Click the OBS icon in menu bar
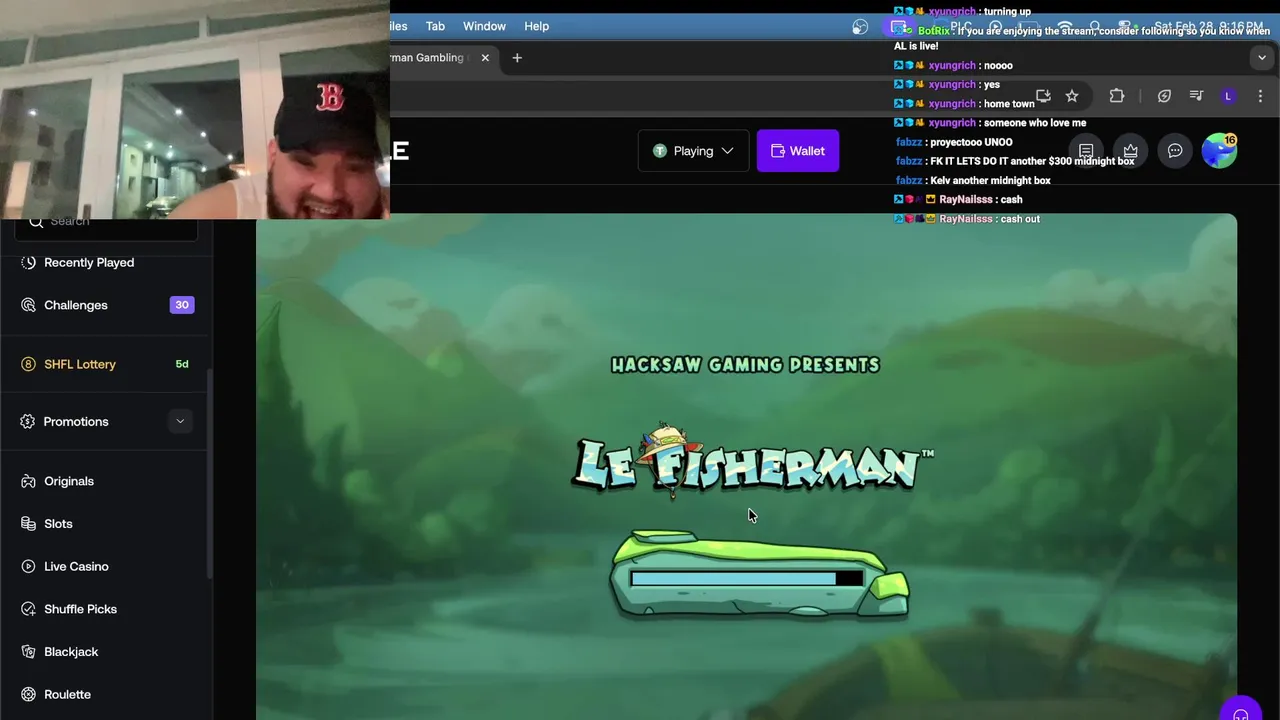 [860, 27]
